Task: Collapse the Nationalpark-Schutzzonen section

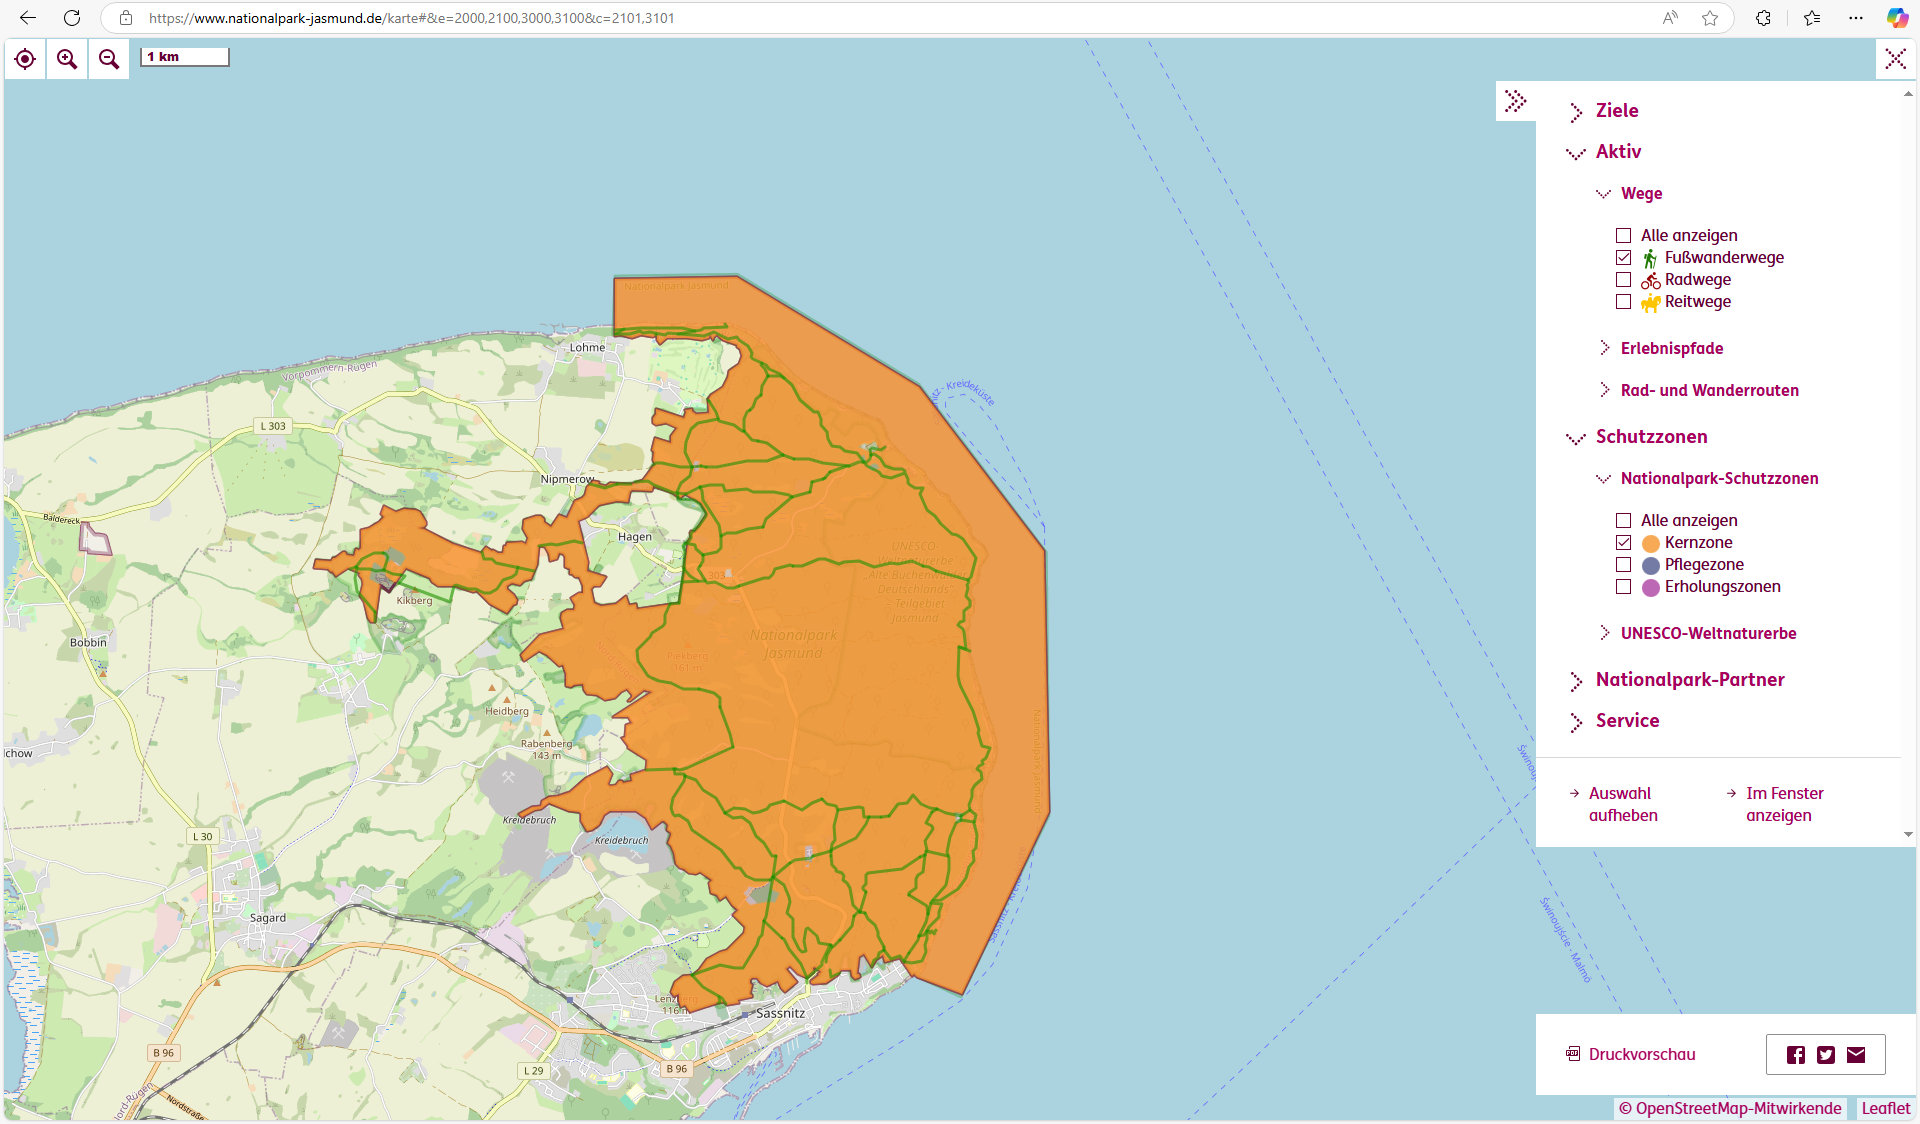Action: pos(1718,478)
